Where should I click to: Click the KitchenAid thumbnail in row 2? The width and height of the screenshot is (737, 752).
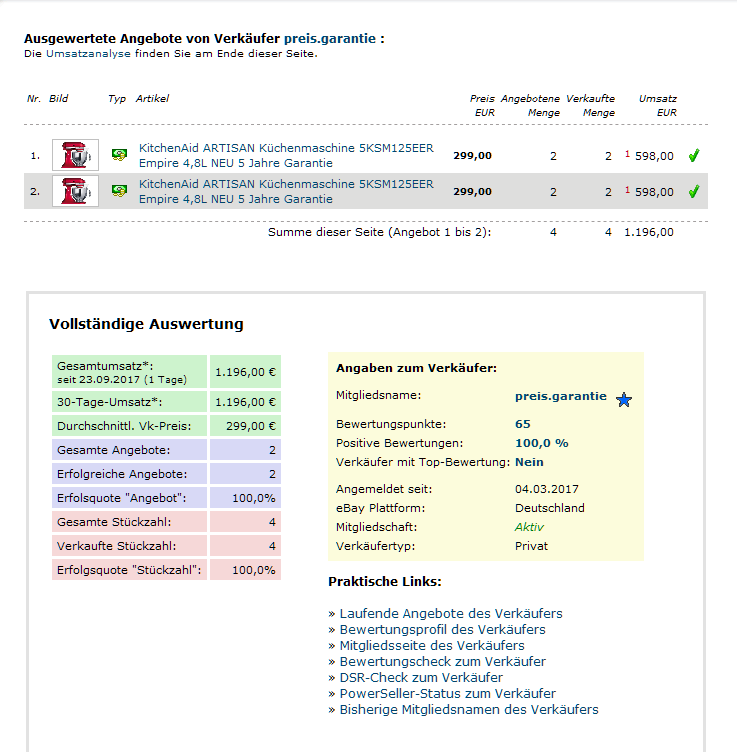[75, 191]
